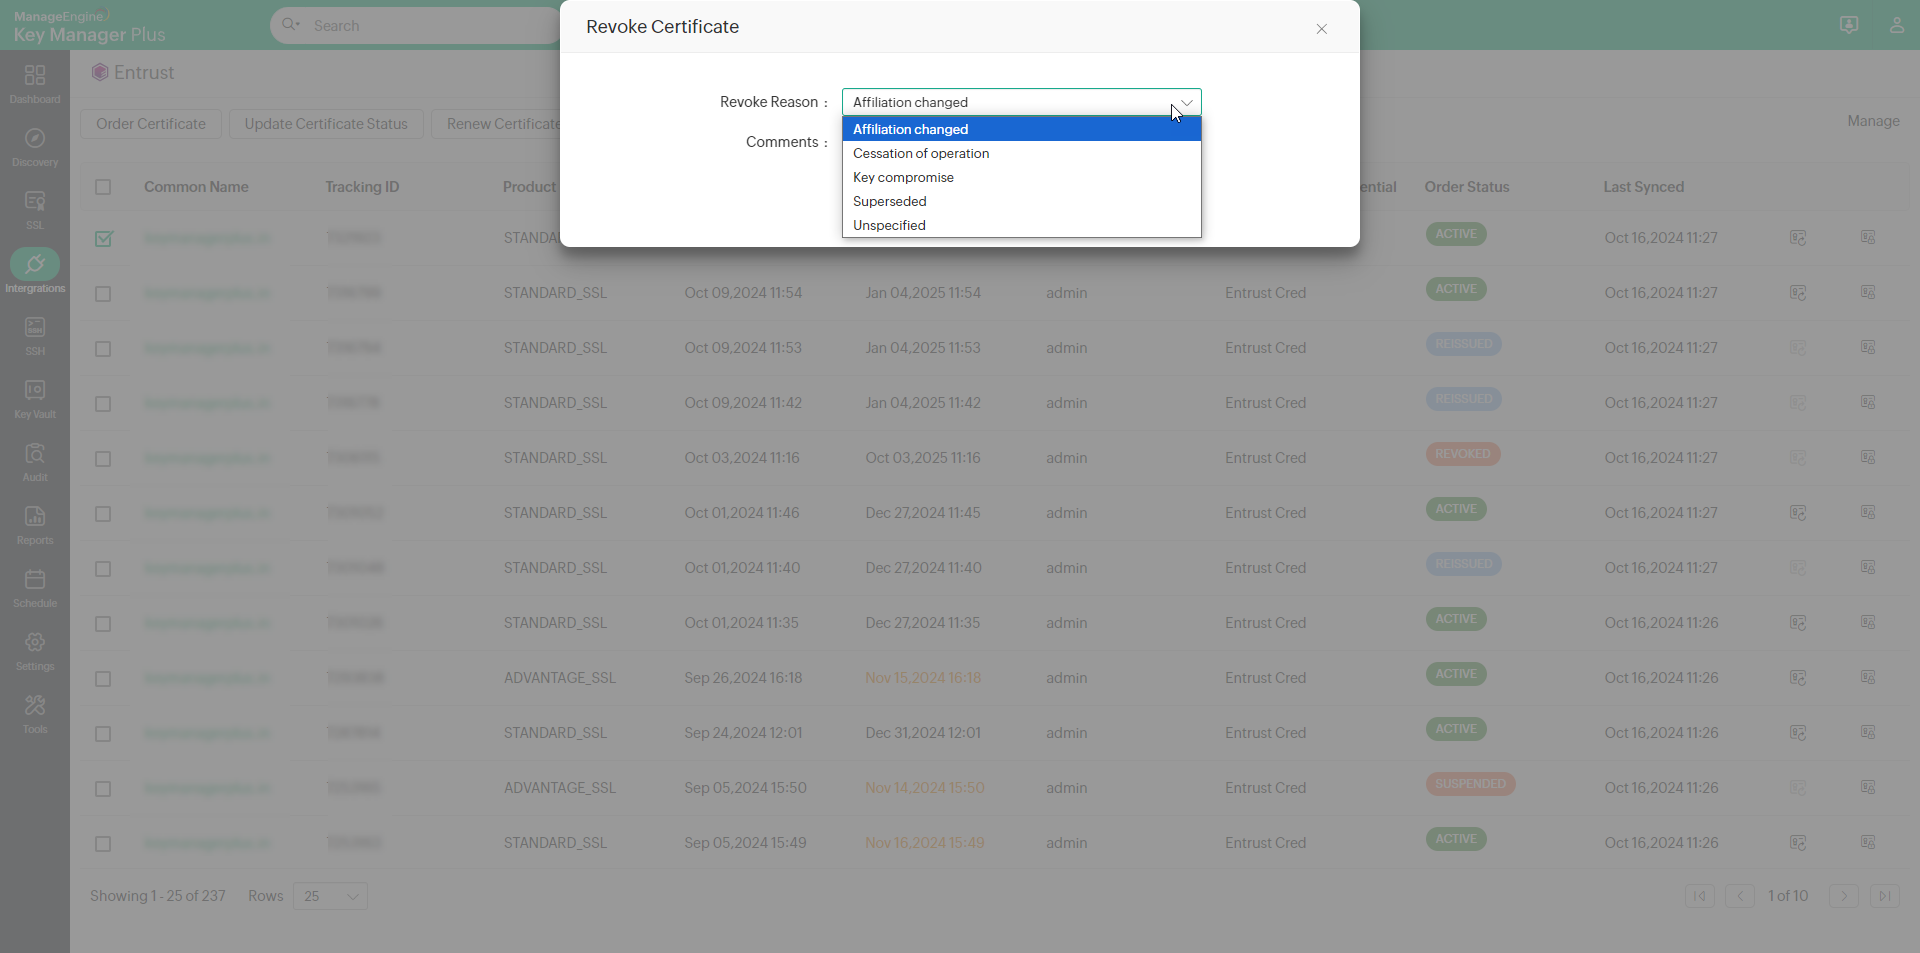1920x953 pixels.
Task: Uncheck the first certificate row checkbox
Action: click(x=103, y=238)
